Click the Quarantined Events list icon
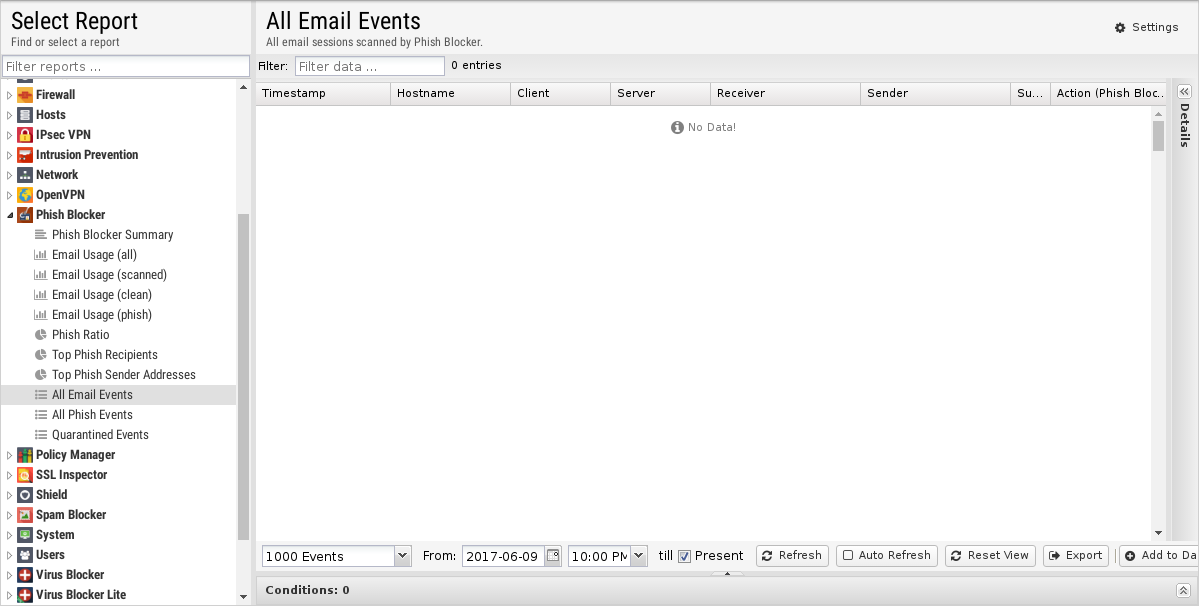 (x=41, y=435)
